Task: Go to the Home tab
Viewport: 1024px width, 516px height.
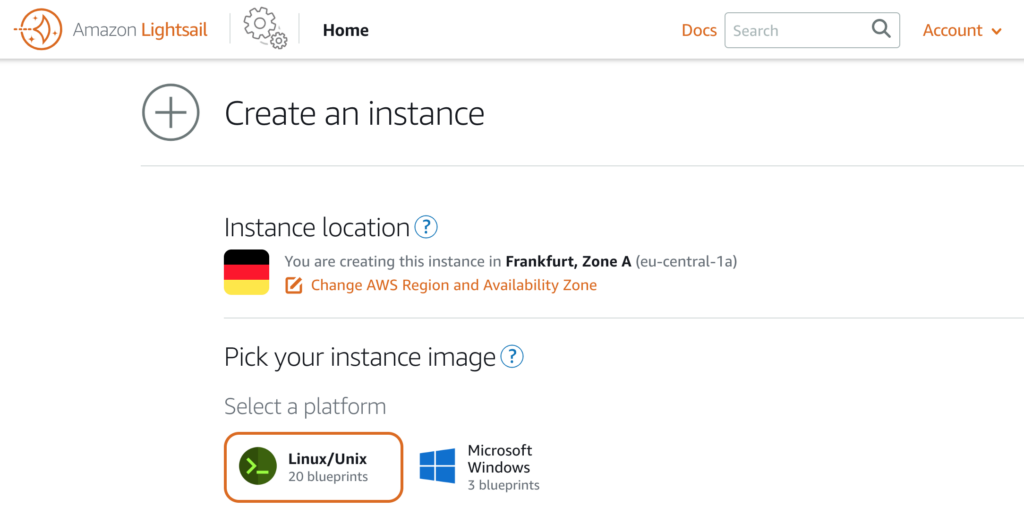Action: 345,30
